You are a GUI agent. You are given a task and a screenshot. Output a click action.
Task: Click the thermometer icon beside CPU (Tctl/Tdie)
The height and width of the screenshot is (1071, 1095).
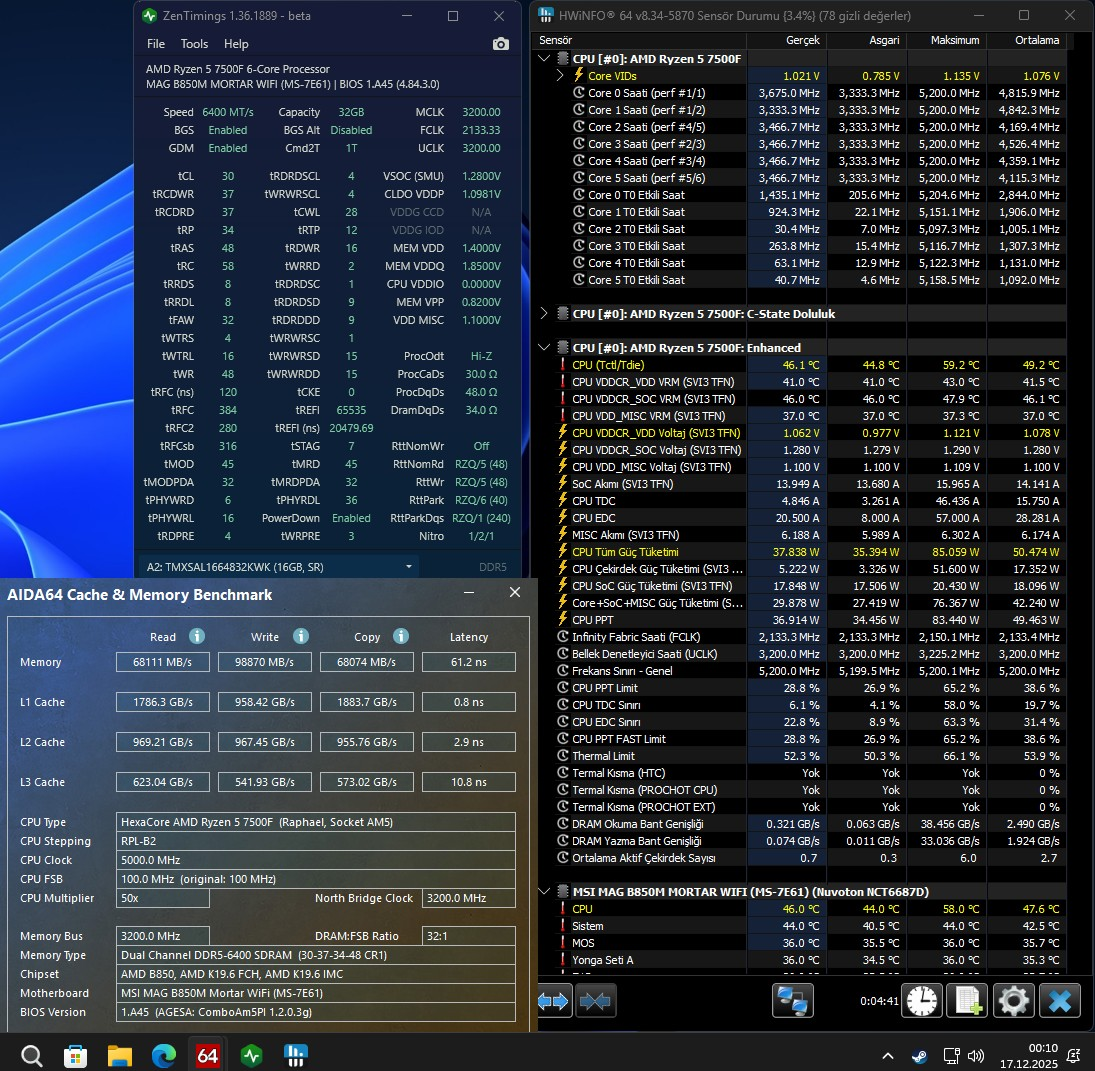(x=563, y=364)
